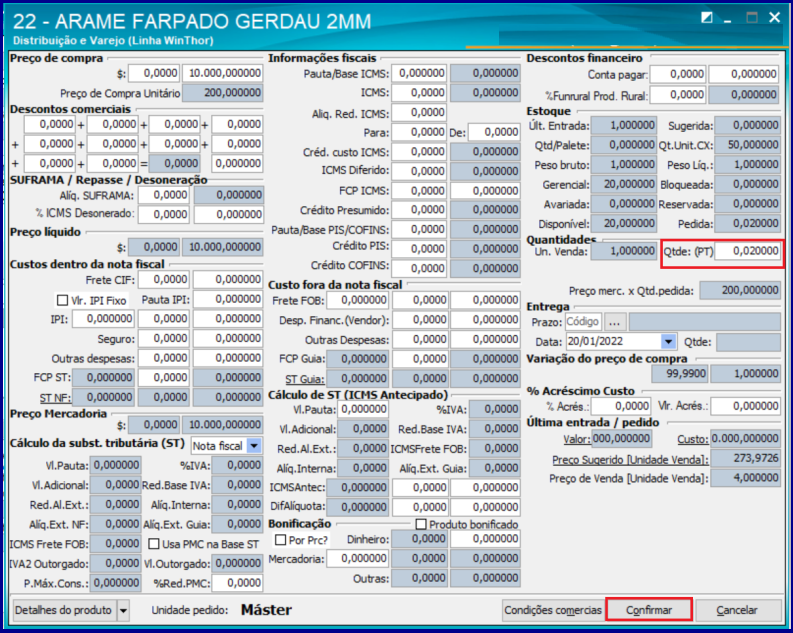
Task: Click the %Red.PMC field
Action: pyautogui.click(x=237, y=583)
